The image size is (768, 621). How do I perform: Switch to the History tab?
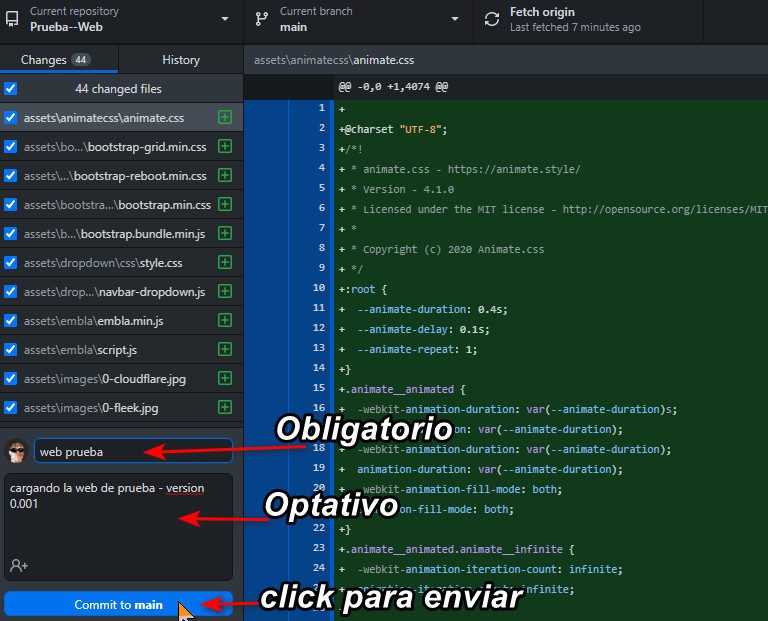[x=181, y=60]
